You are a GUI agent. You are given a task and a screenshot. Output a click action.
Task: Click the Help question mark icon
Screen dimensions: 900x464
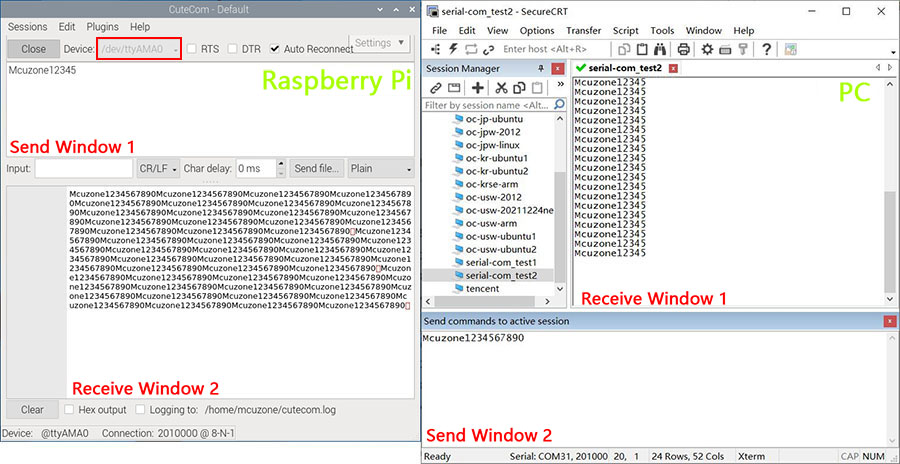766,49
